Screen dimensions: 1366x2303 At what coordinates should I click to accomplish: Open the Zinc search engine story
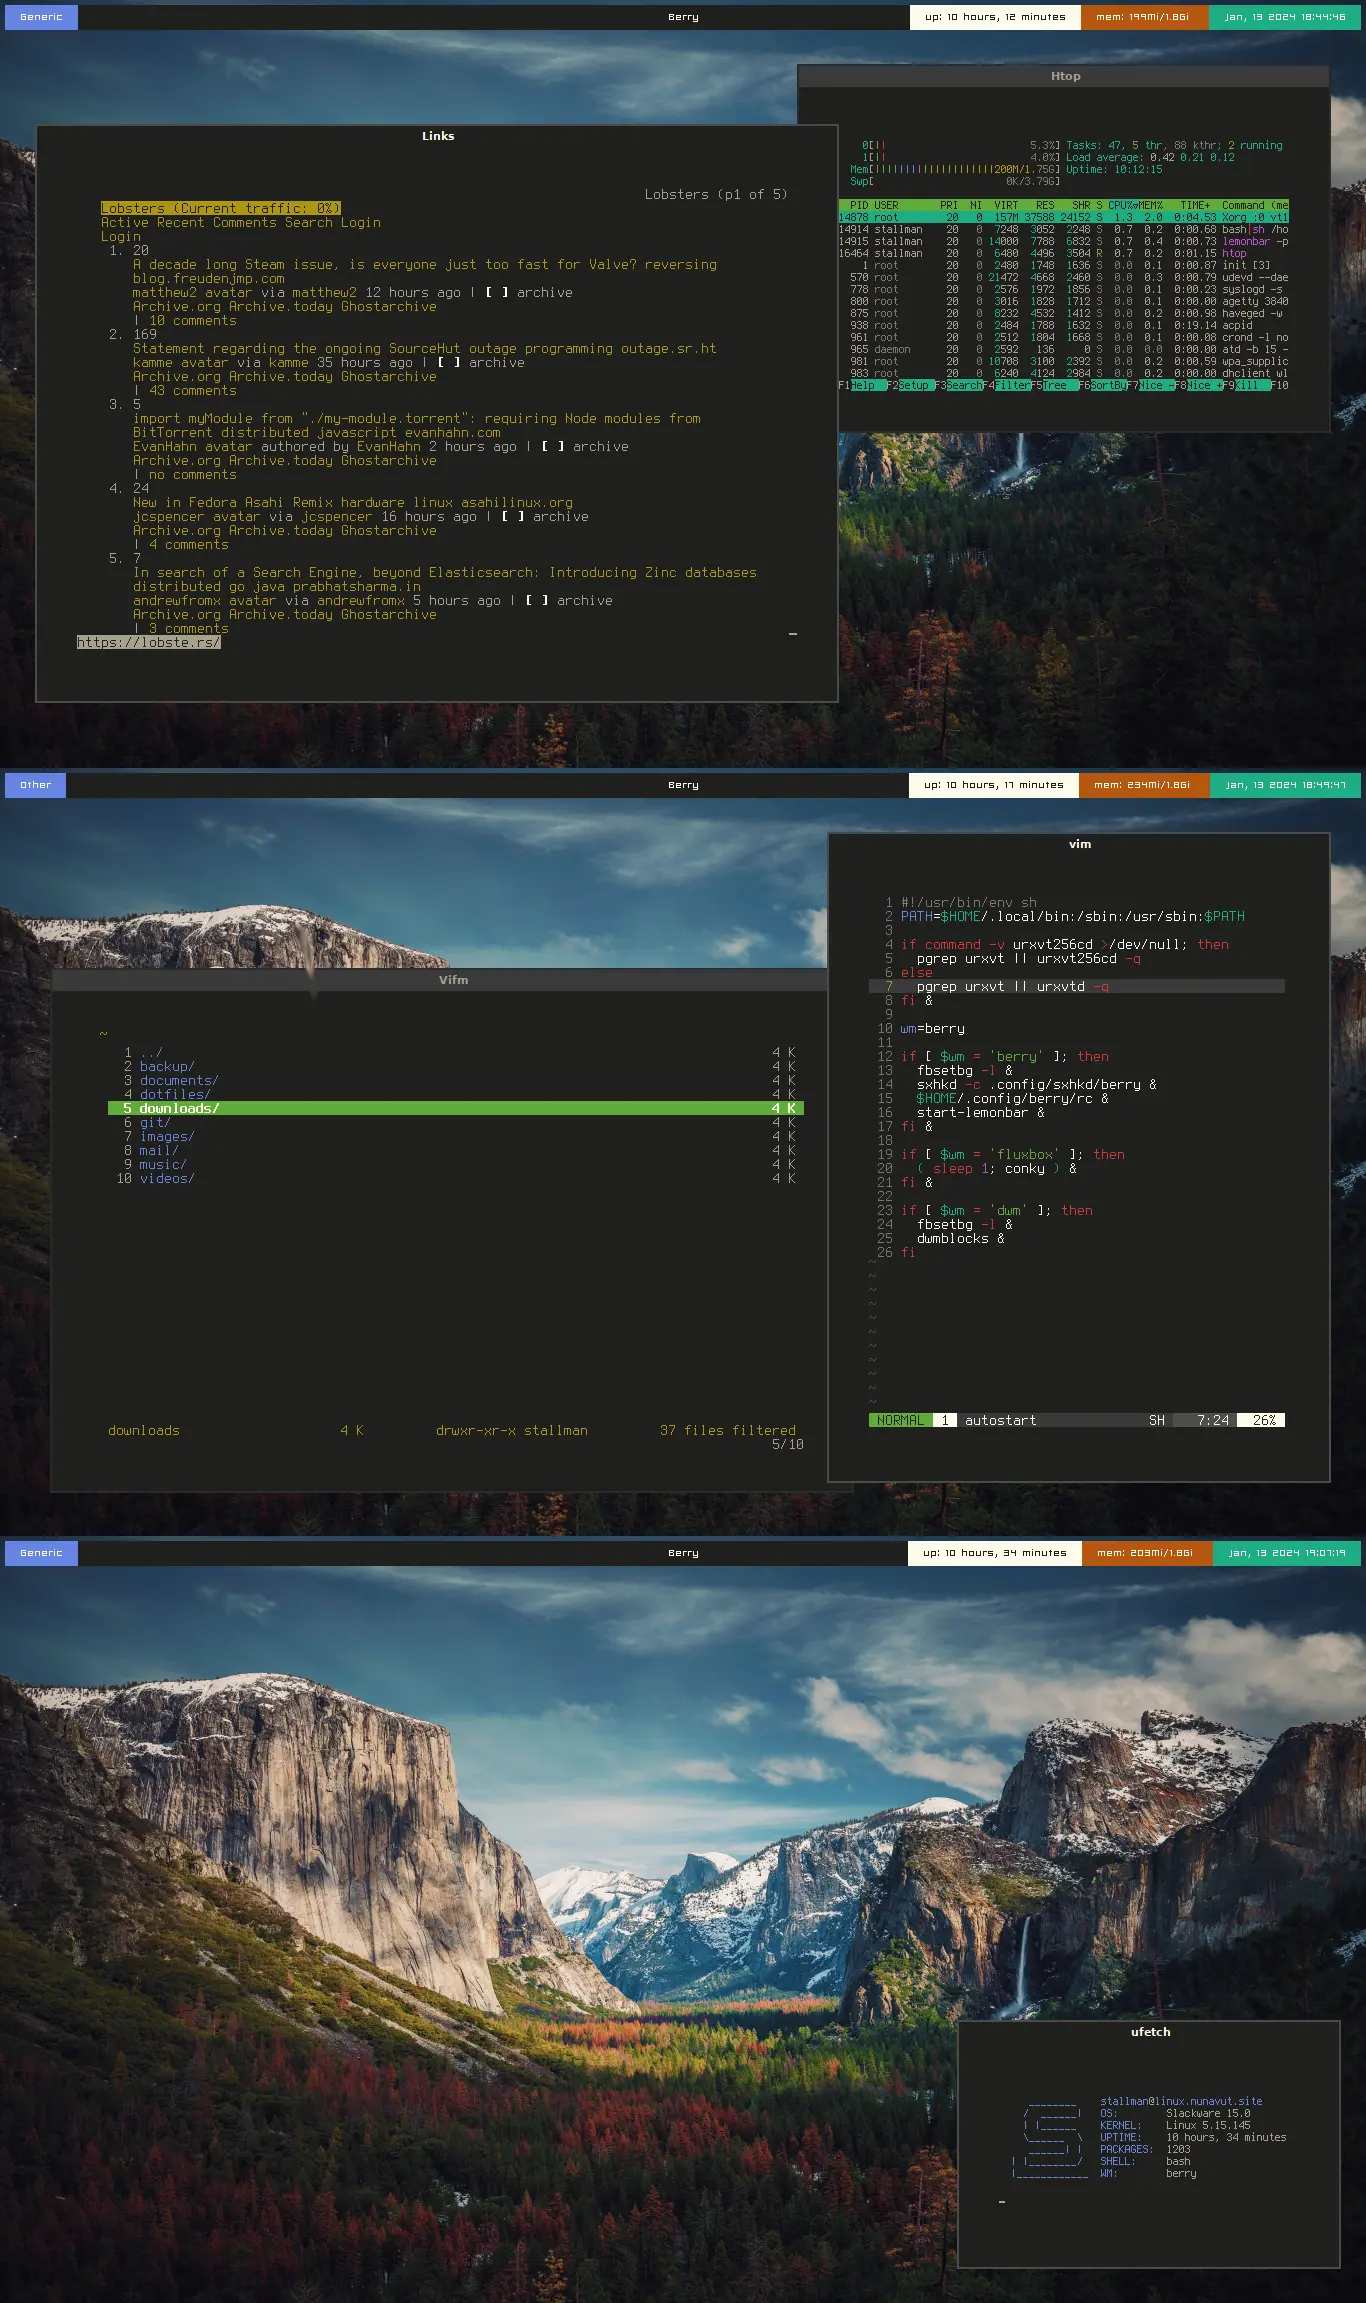tap(404, 573)
